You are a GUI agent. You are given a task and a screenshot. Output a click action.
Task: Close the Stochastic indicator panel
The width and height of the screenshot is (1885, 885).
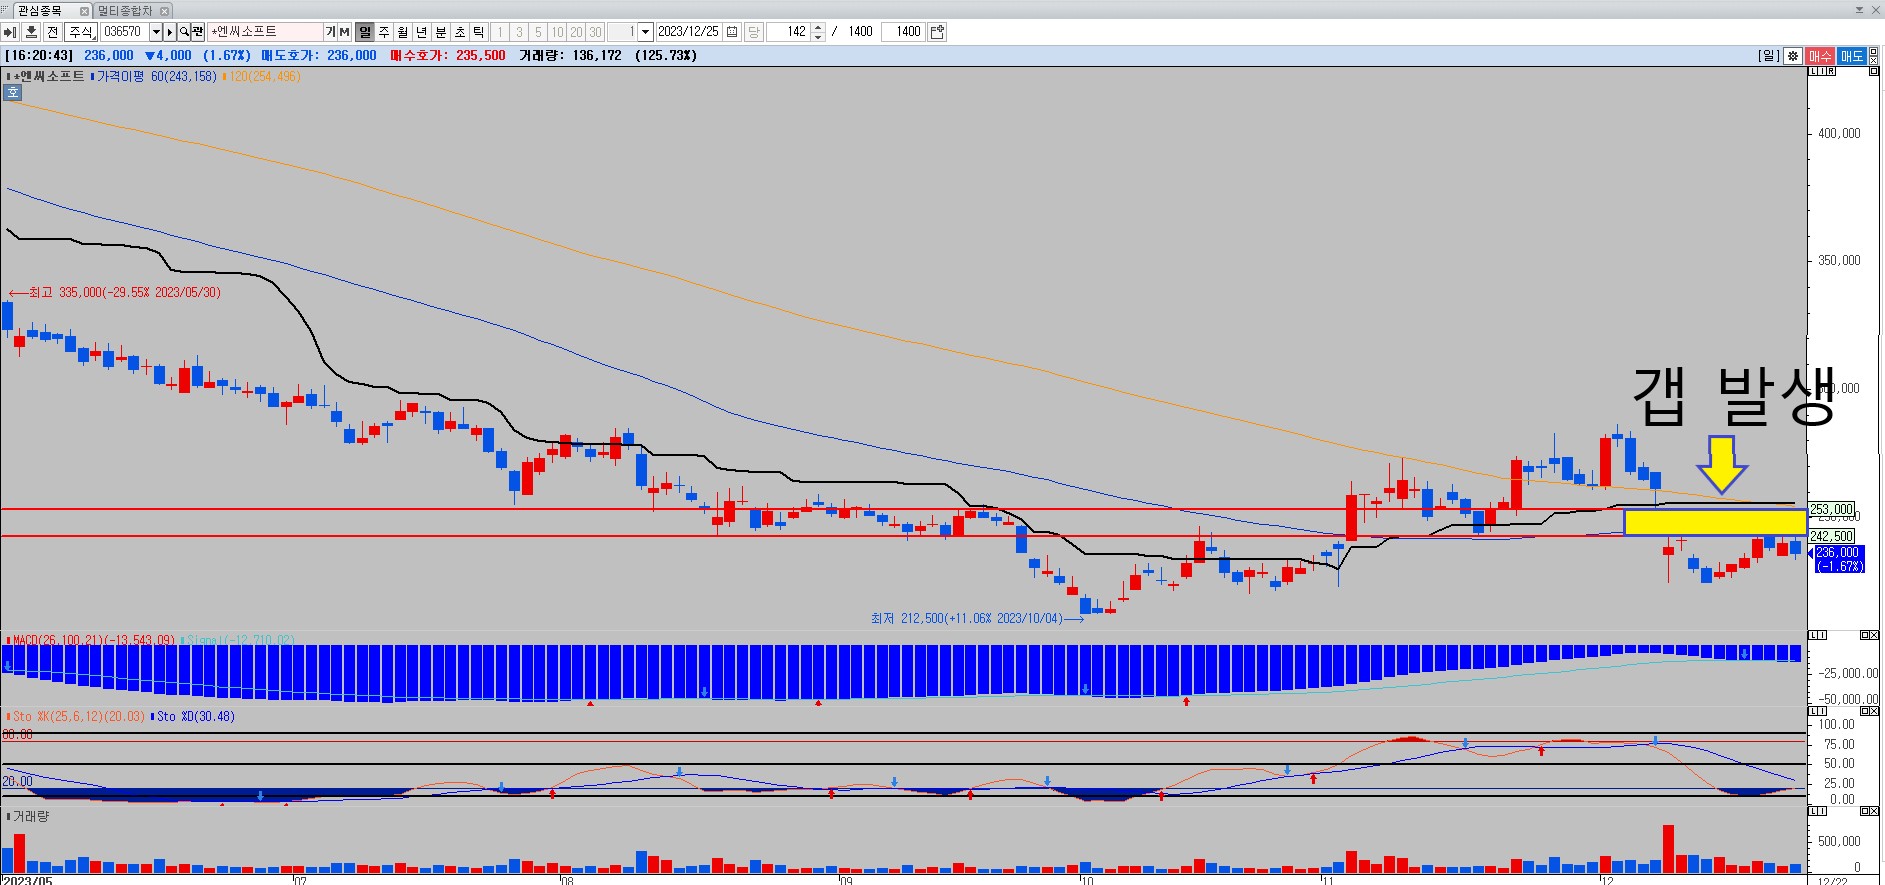tap(1875, 711)
